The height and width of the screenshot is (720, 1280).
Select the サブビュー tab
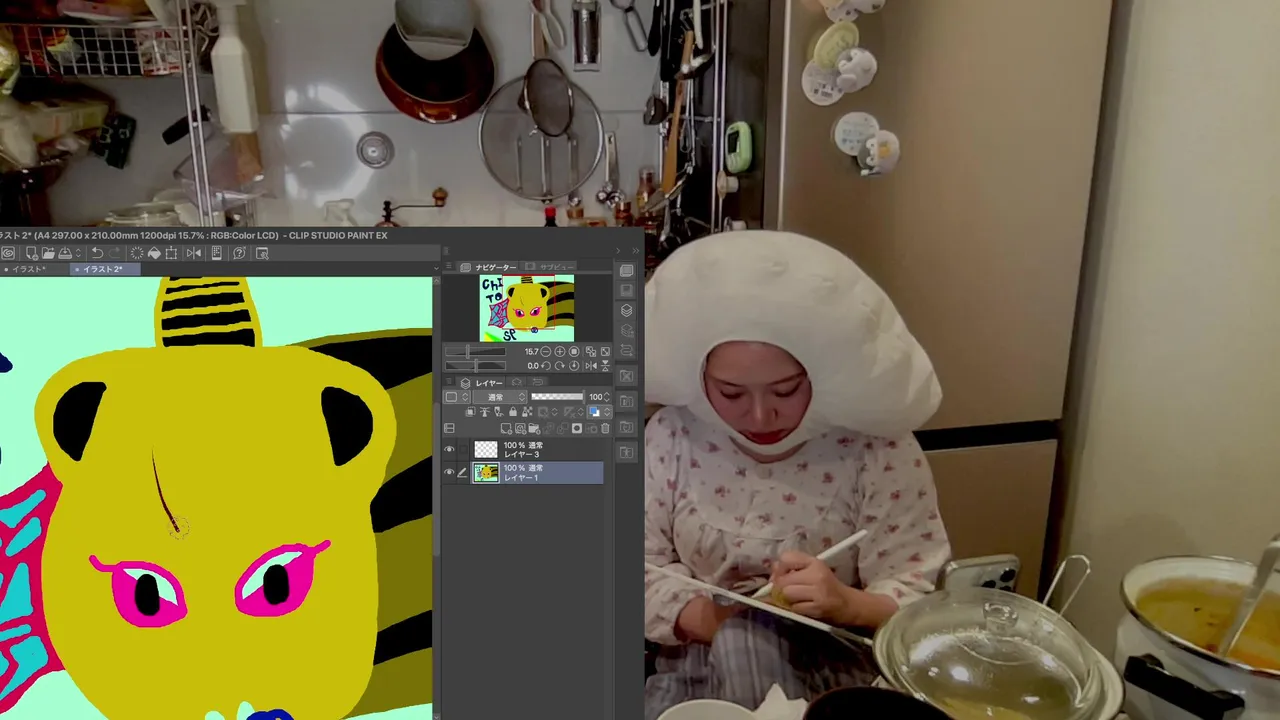(549, 267)
